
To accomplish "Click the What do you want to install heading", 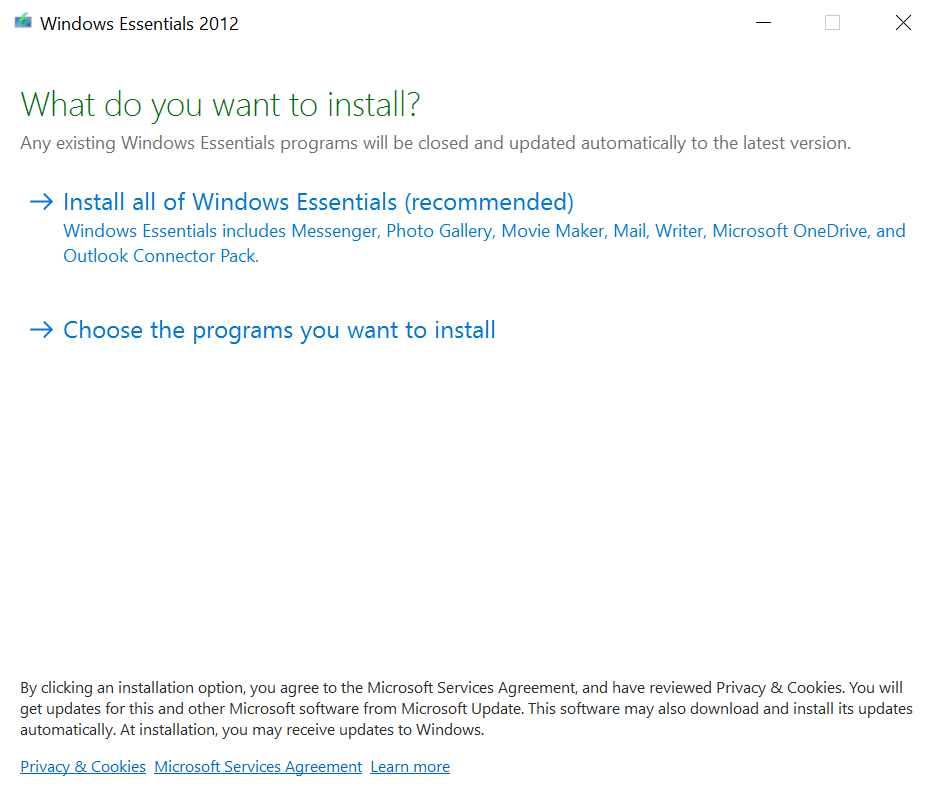I will point(220,105).
